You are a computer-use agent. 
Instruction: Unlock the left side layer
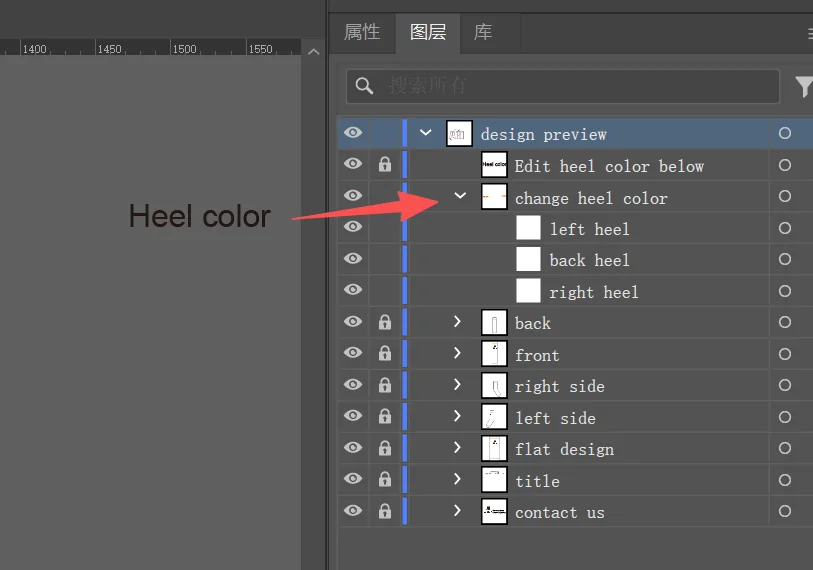click(385, 416)
